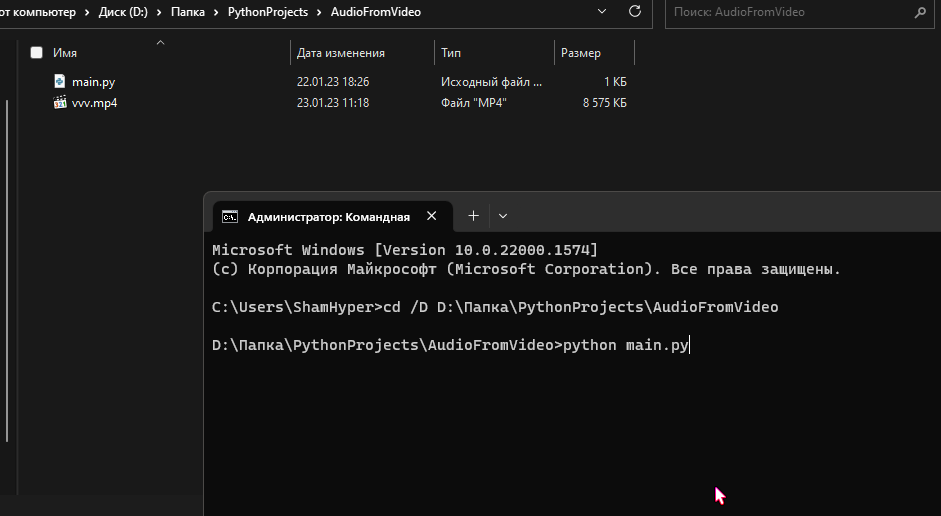The width and height of the screenshot is (941, 516).
Task: Open the terminal new-tab profile dropdown
Action: [503, 216]
